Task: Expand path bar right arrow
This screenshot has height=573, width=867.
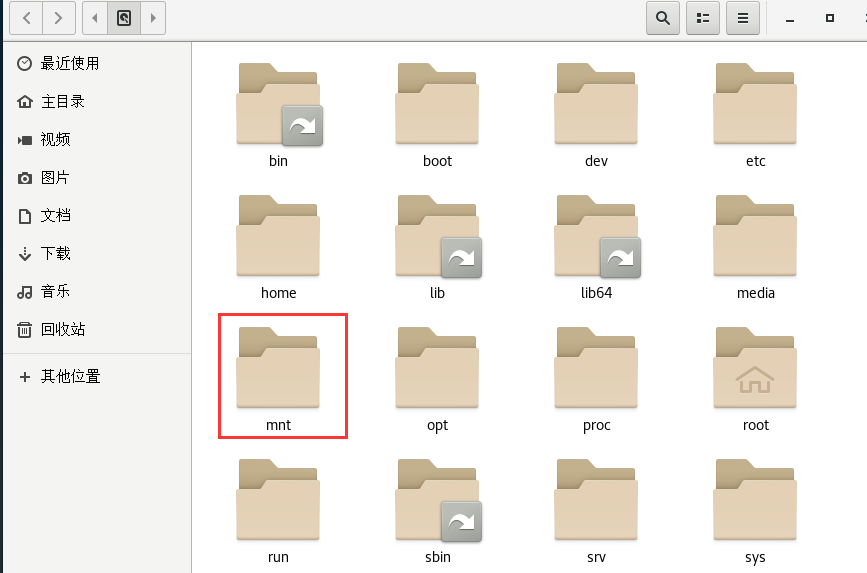Action: tap(152, 17)
